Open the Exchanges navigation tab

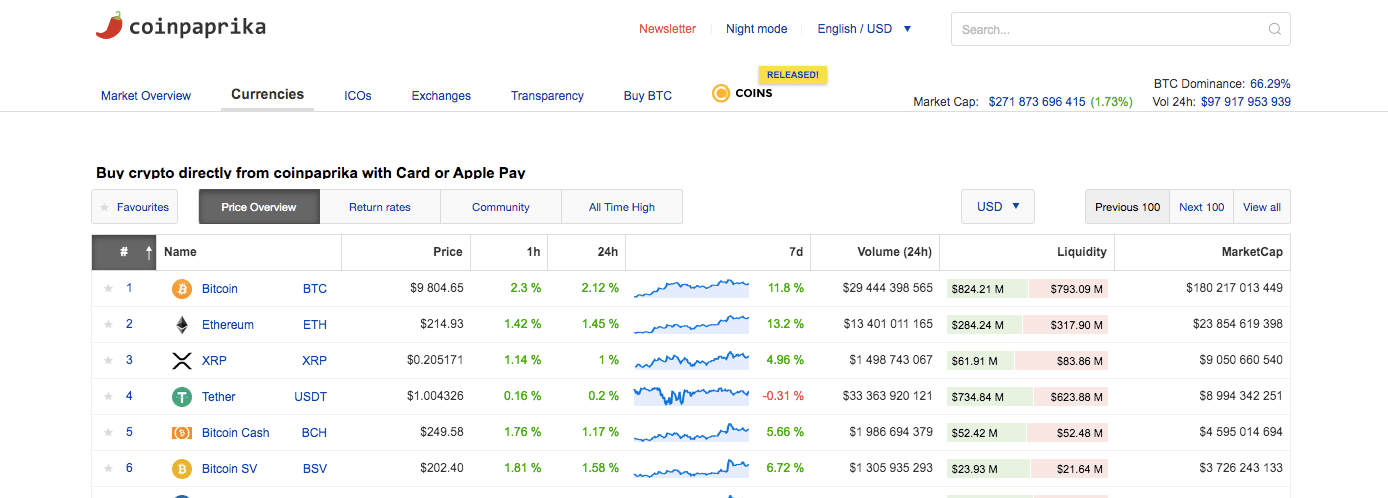[x=441, y=96]
